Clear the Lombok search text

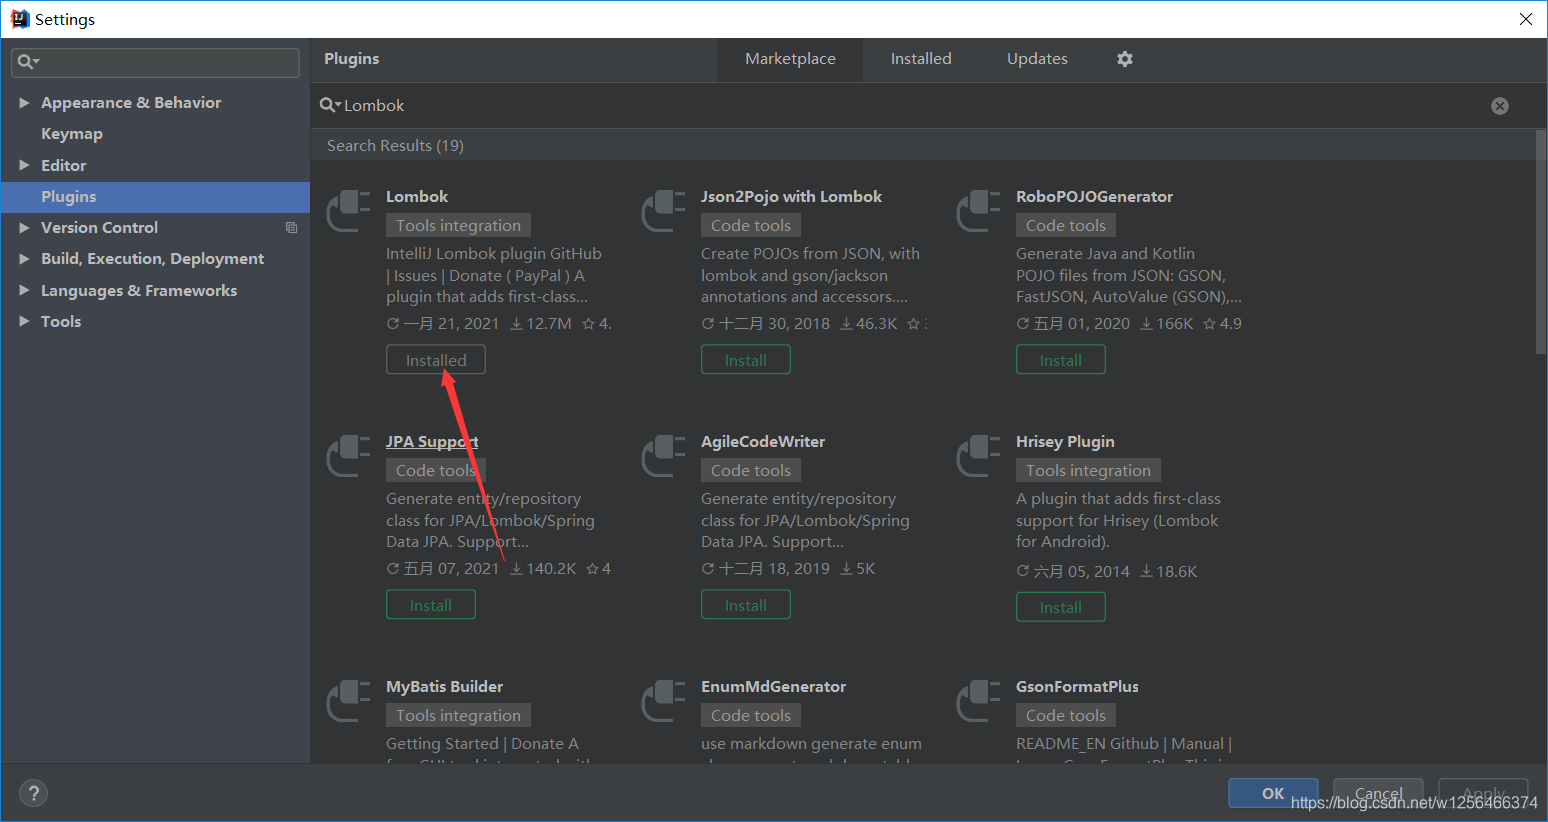point(1500,106)
